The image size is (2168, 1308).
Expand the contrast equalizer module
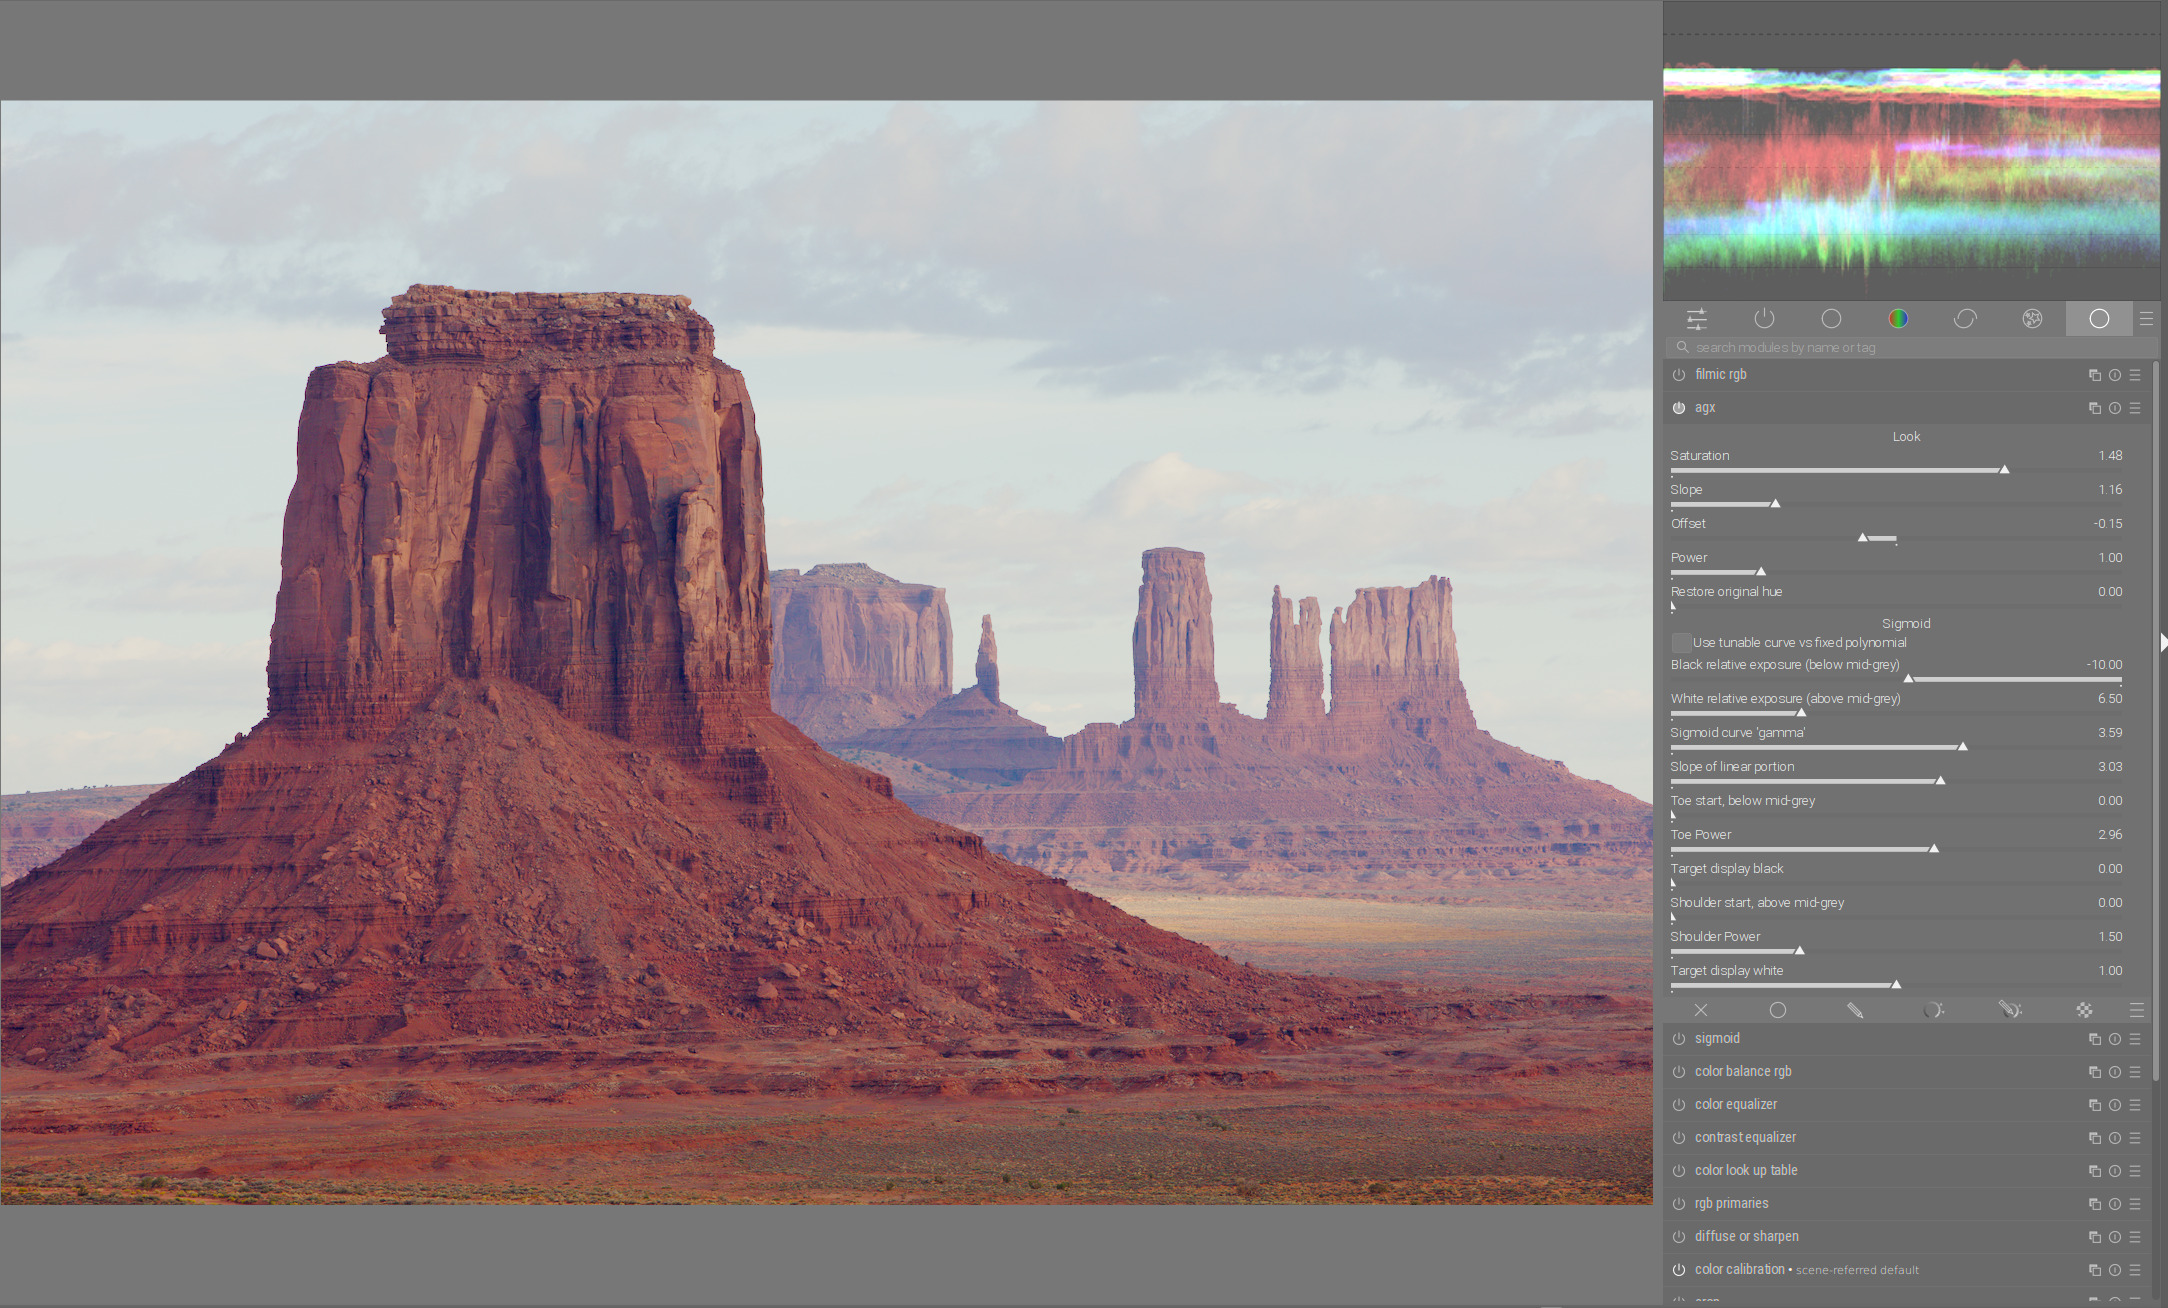pyautogui.click(x=1745, y=1138)
